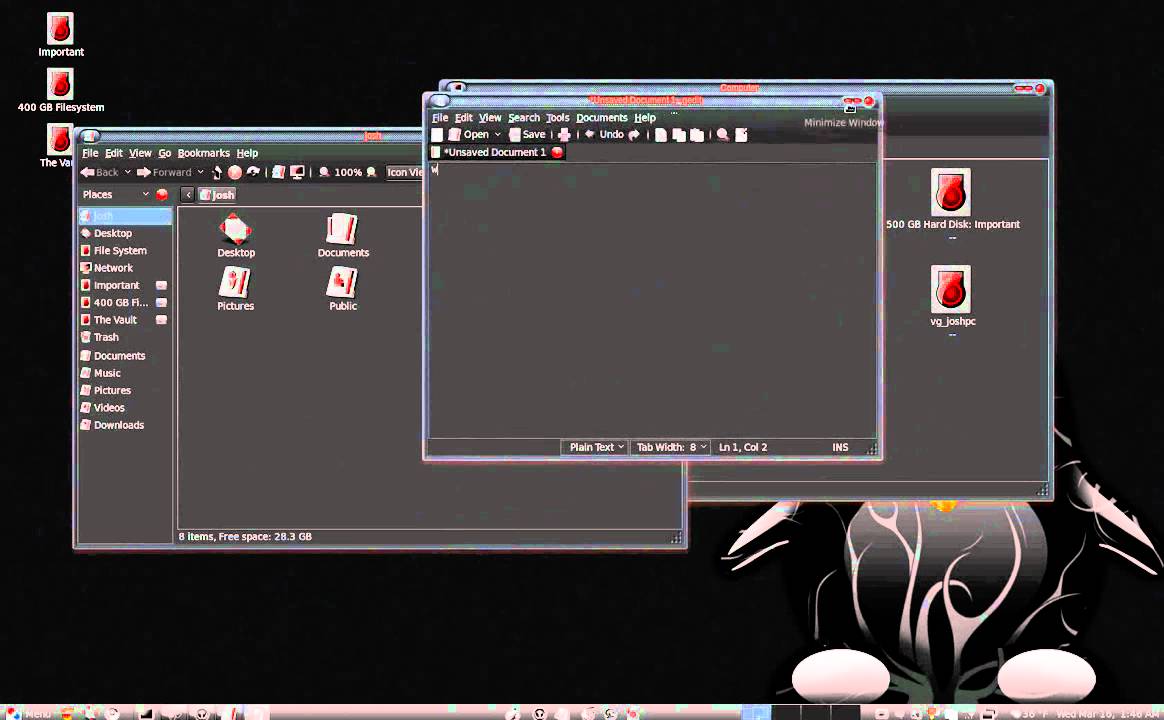Open the Icon View mode dropdown

point(405,172)
